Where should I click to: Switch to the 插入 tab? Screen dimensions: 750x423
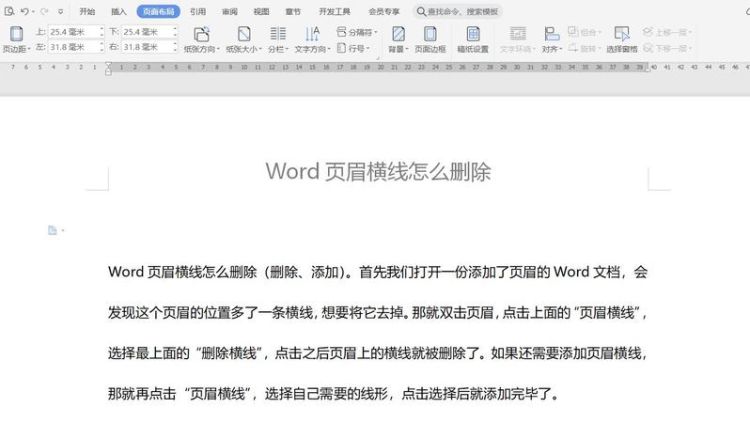(119, 11)
